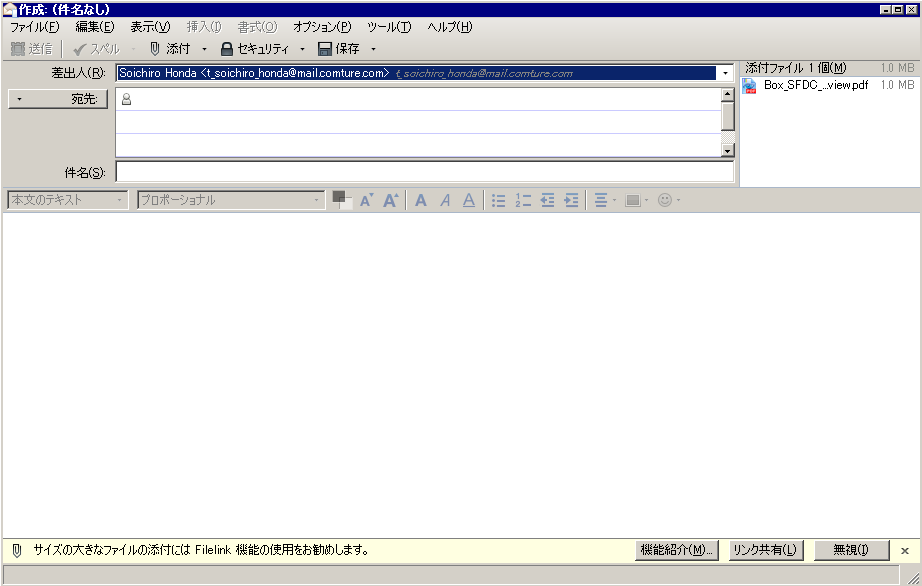Run the spell check (スペル) tool

click(x=97, y=49)
